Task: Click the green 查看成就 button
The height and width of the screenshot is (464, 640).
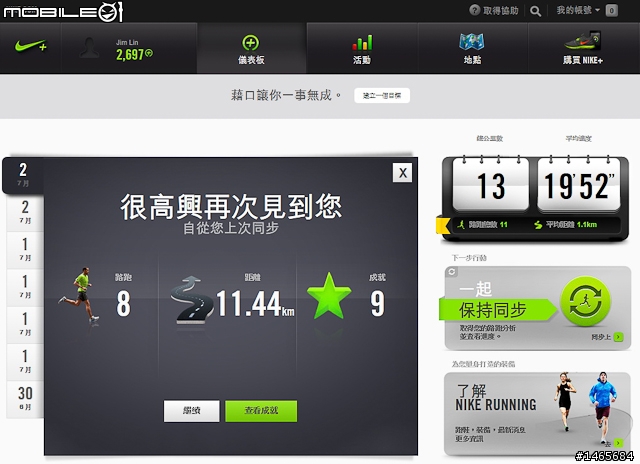Action: (x=261, y=411)
